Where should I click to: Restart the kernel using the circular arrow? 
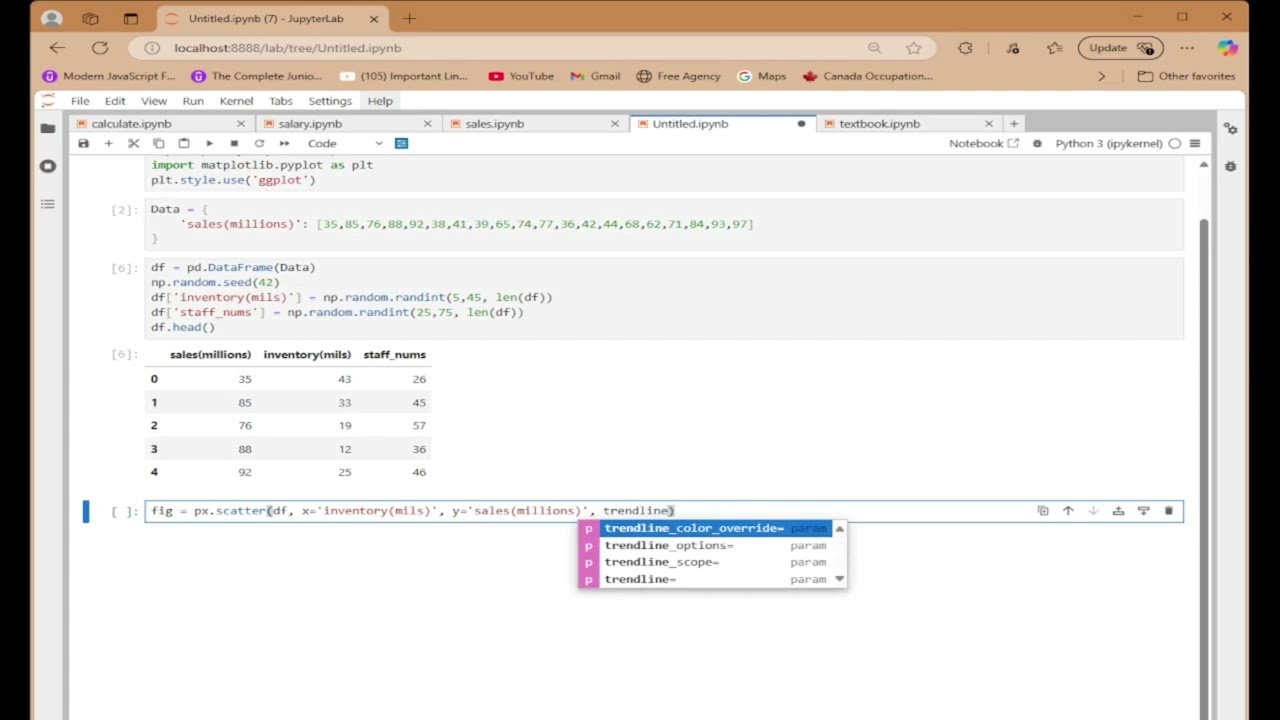259,143
